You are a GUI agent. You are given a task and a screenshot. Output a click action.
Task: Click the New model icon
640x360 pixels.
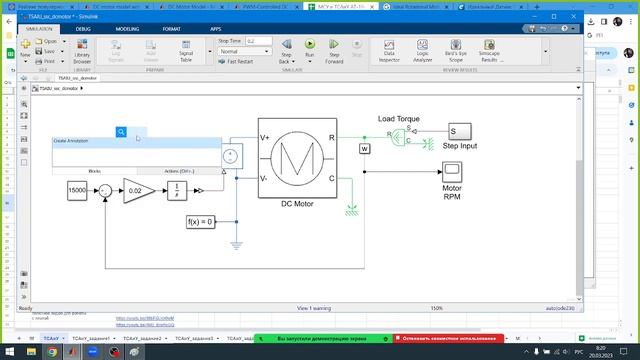[25, 44]
